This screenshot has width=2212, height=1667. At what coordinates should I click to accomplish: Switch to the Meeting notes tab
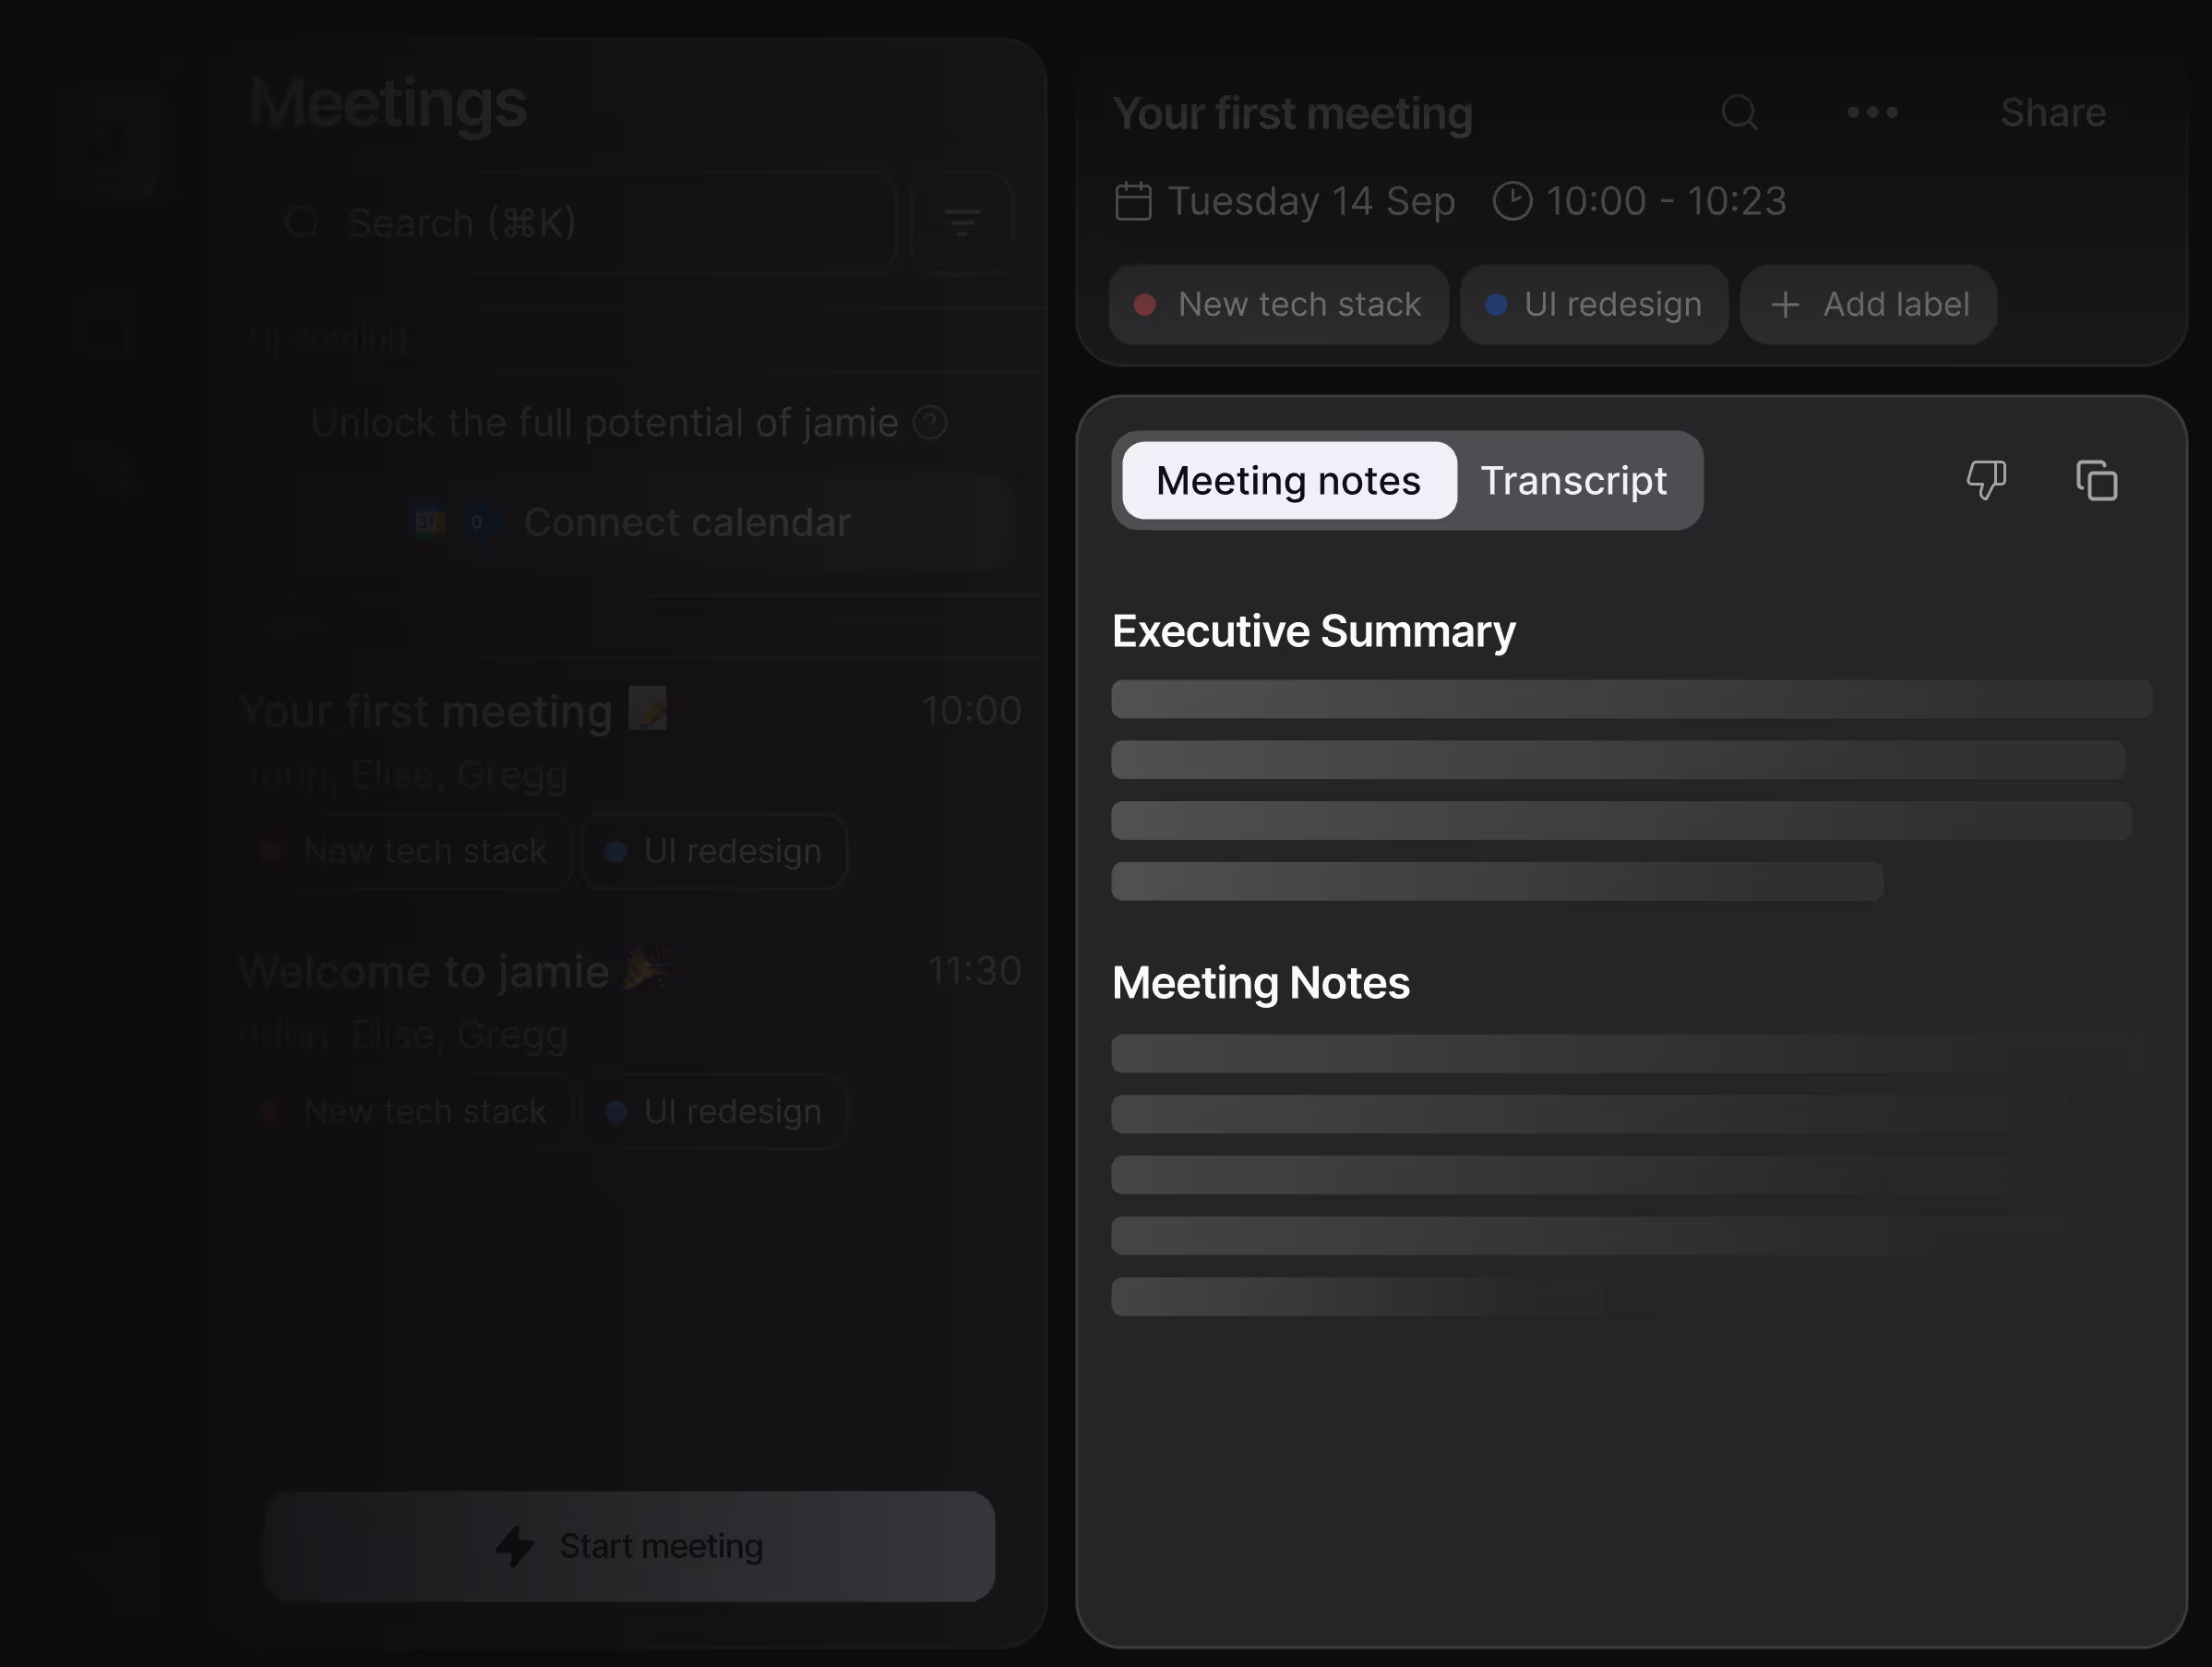1288,480
